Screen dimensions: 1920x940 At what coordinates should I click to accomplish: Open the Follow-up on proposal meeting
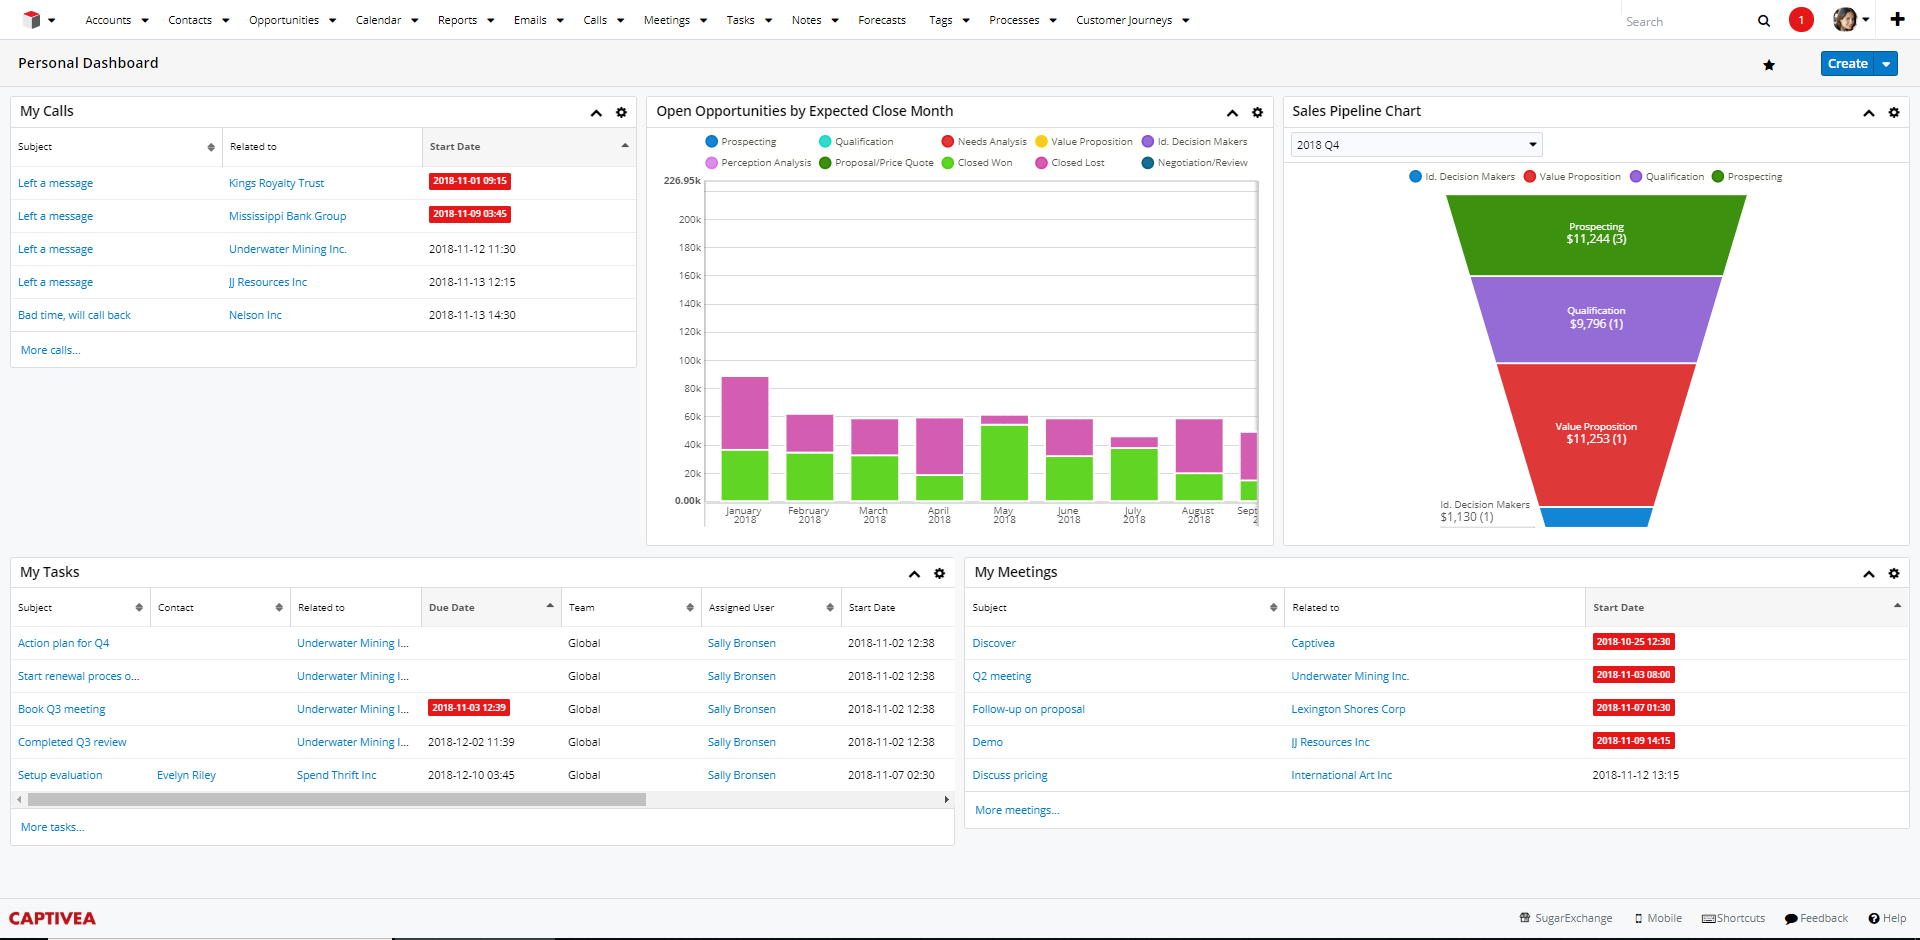click(1028, 709)
